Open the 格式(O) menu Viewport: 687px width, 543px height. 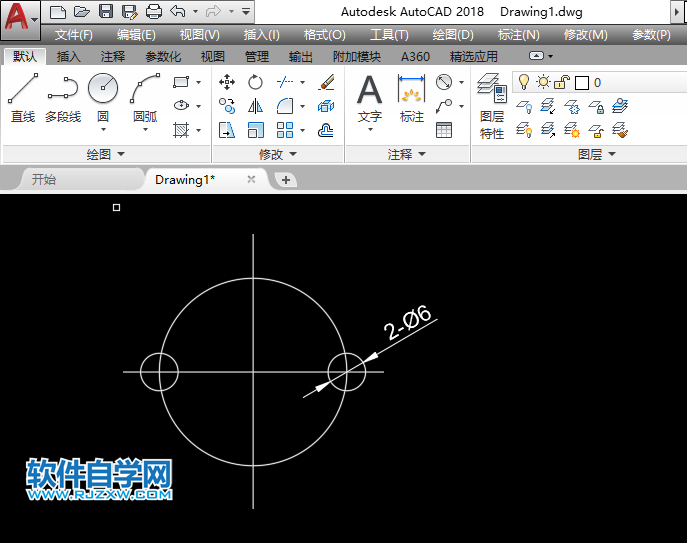click(324, 35)
